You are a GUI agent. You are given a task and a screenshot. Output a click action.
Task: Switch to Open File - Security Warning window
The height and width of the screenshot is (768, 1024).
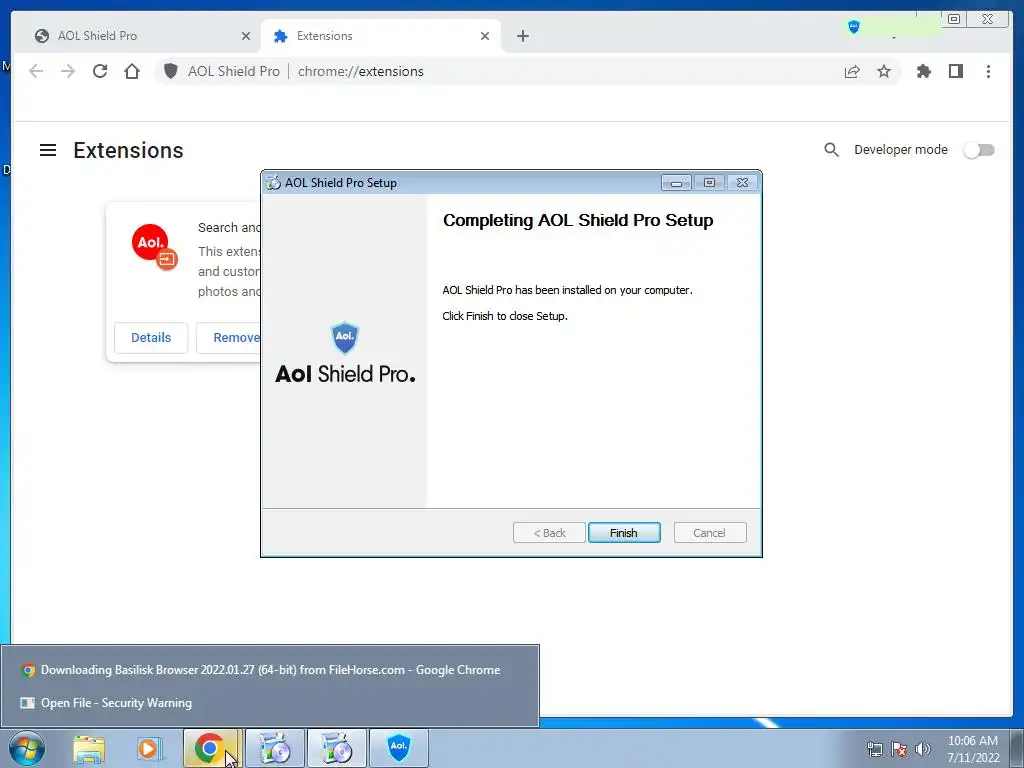click(x=270, y=703)
